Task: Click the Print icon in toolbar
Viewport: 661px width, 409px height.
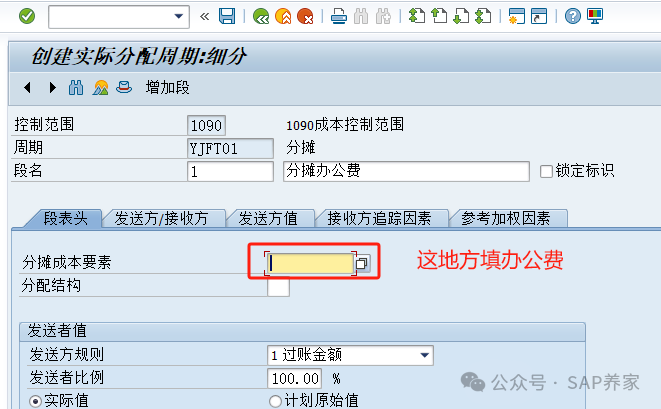Action: [x=339, y=16]
